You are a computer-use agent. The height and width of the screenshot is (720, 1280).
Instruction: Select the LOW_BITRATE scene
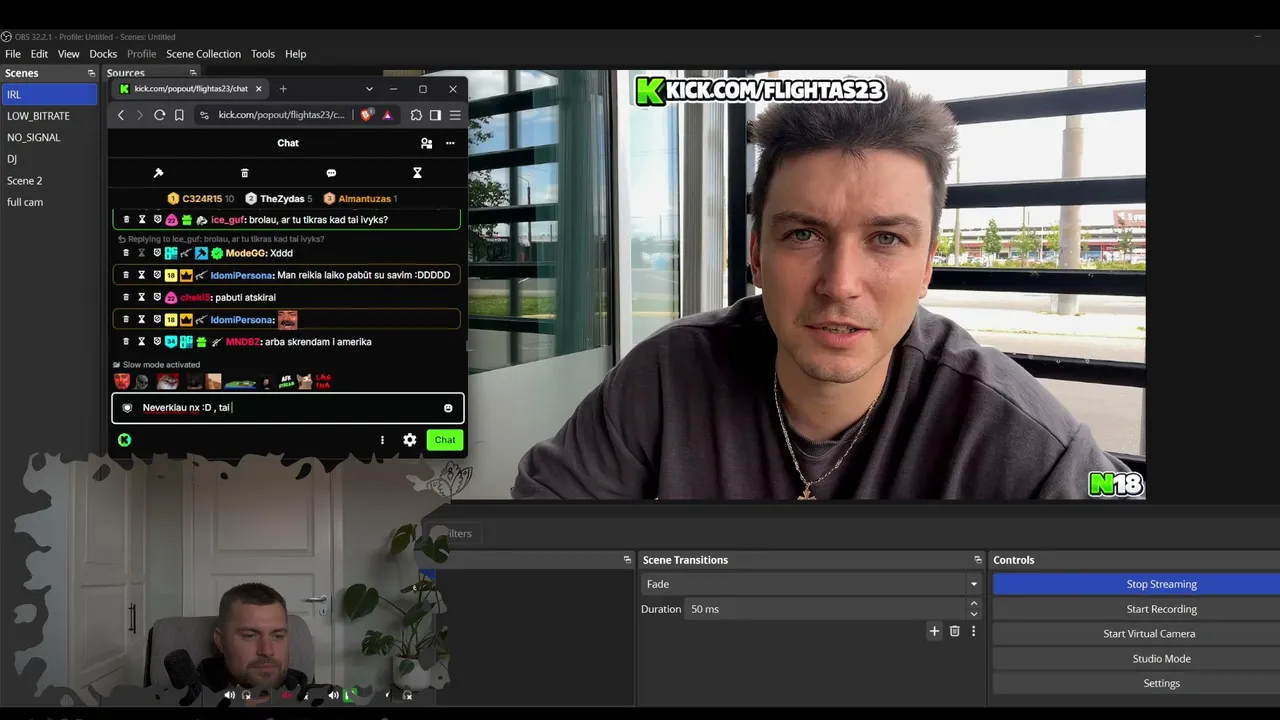coord(49,116)
